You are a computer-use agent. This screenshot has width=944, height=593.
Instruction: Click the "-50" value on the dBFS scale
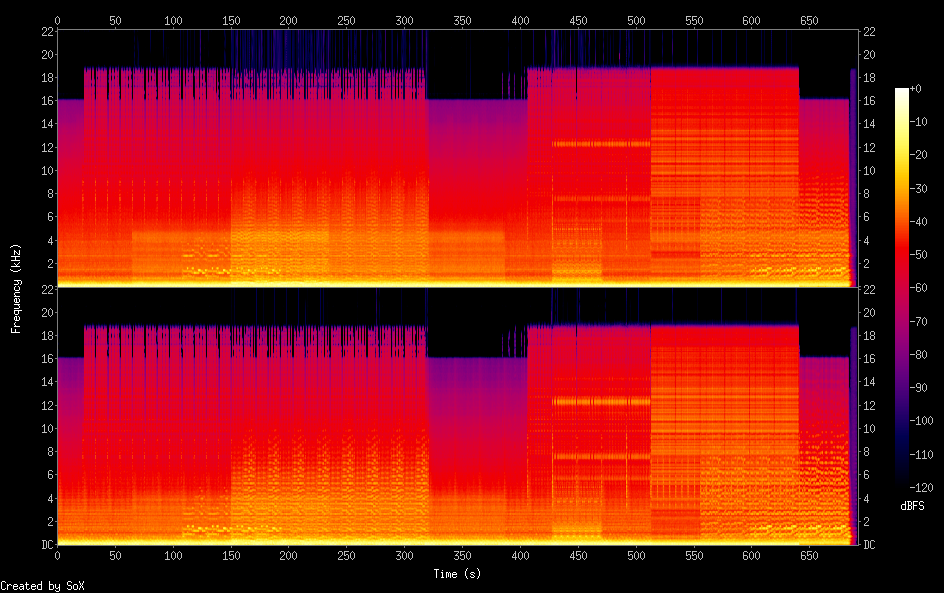click(x=918, y=255)
